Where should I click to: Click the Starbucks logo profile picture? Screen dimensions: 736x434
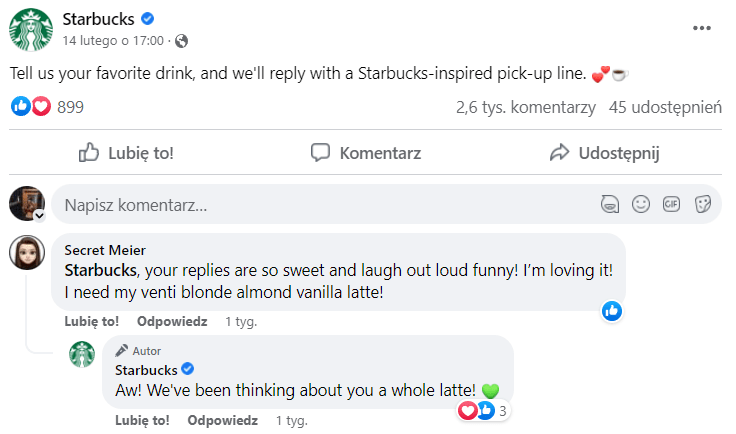click(30, 29)
